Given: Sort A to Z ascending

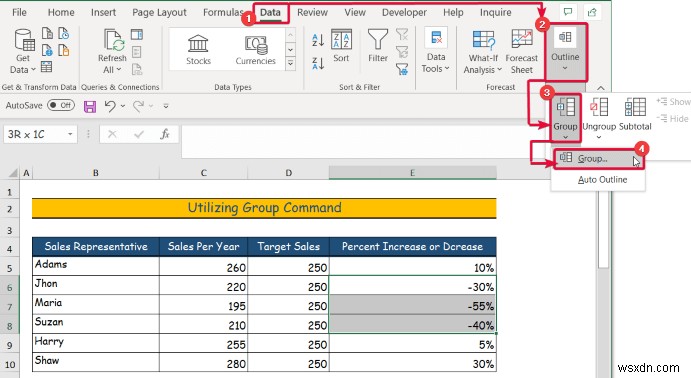Looking at the screenshot, I should 318,40.
